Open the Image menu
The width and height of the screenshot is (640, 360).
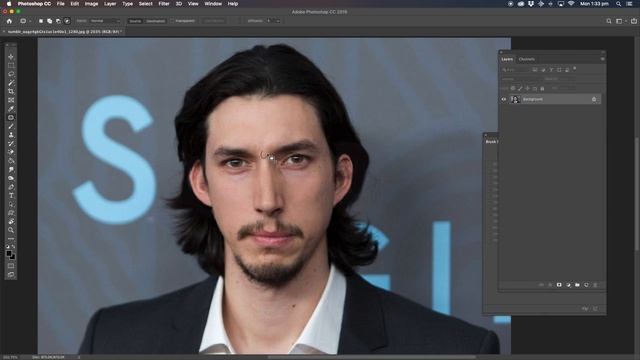[91, 4]
